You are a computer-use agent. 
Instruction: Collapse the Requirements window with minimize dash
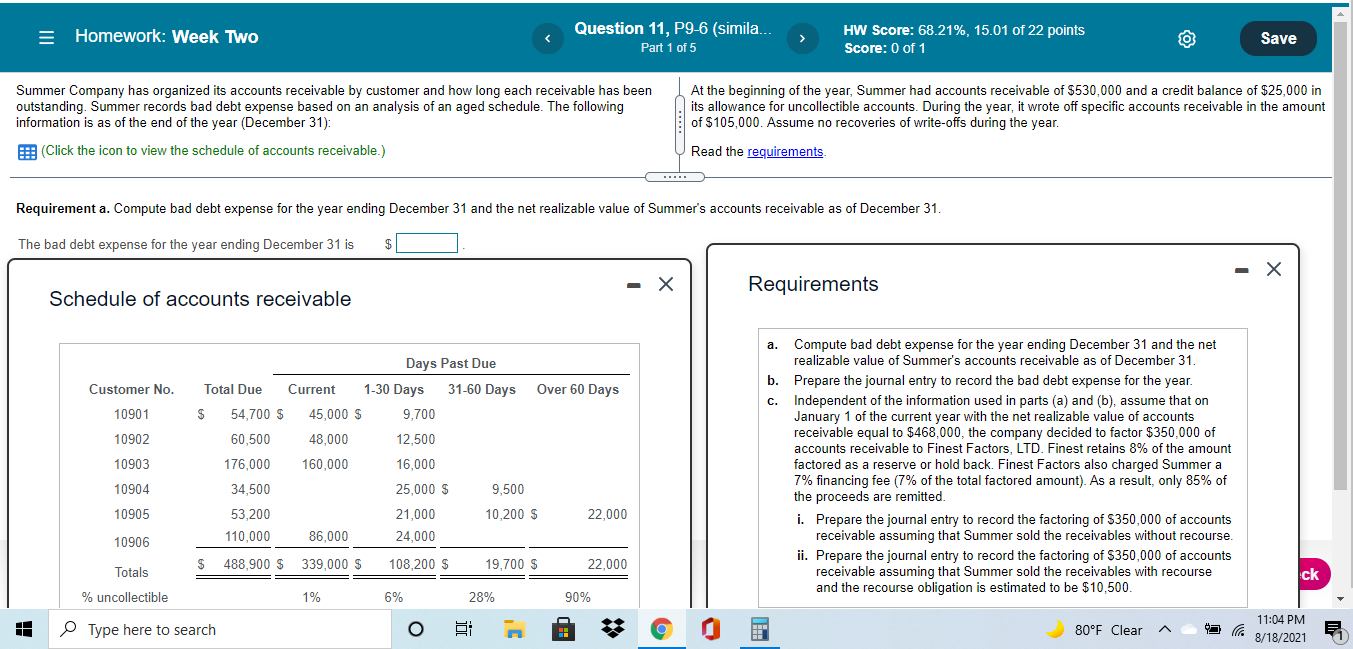[x=1241, y=269]
